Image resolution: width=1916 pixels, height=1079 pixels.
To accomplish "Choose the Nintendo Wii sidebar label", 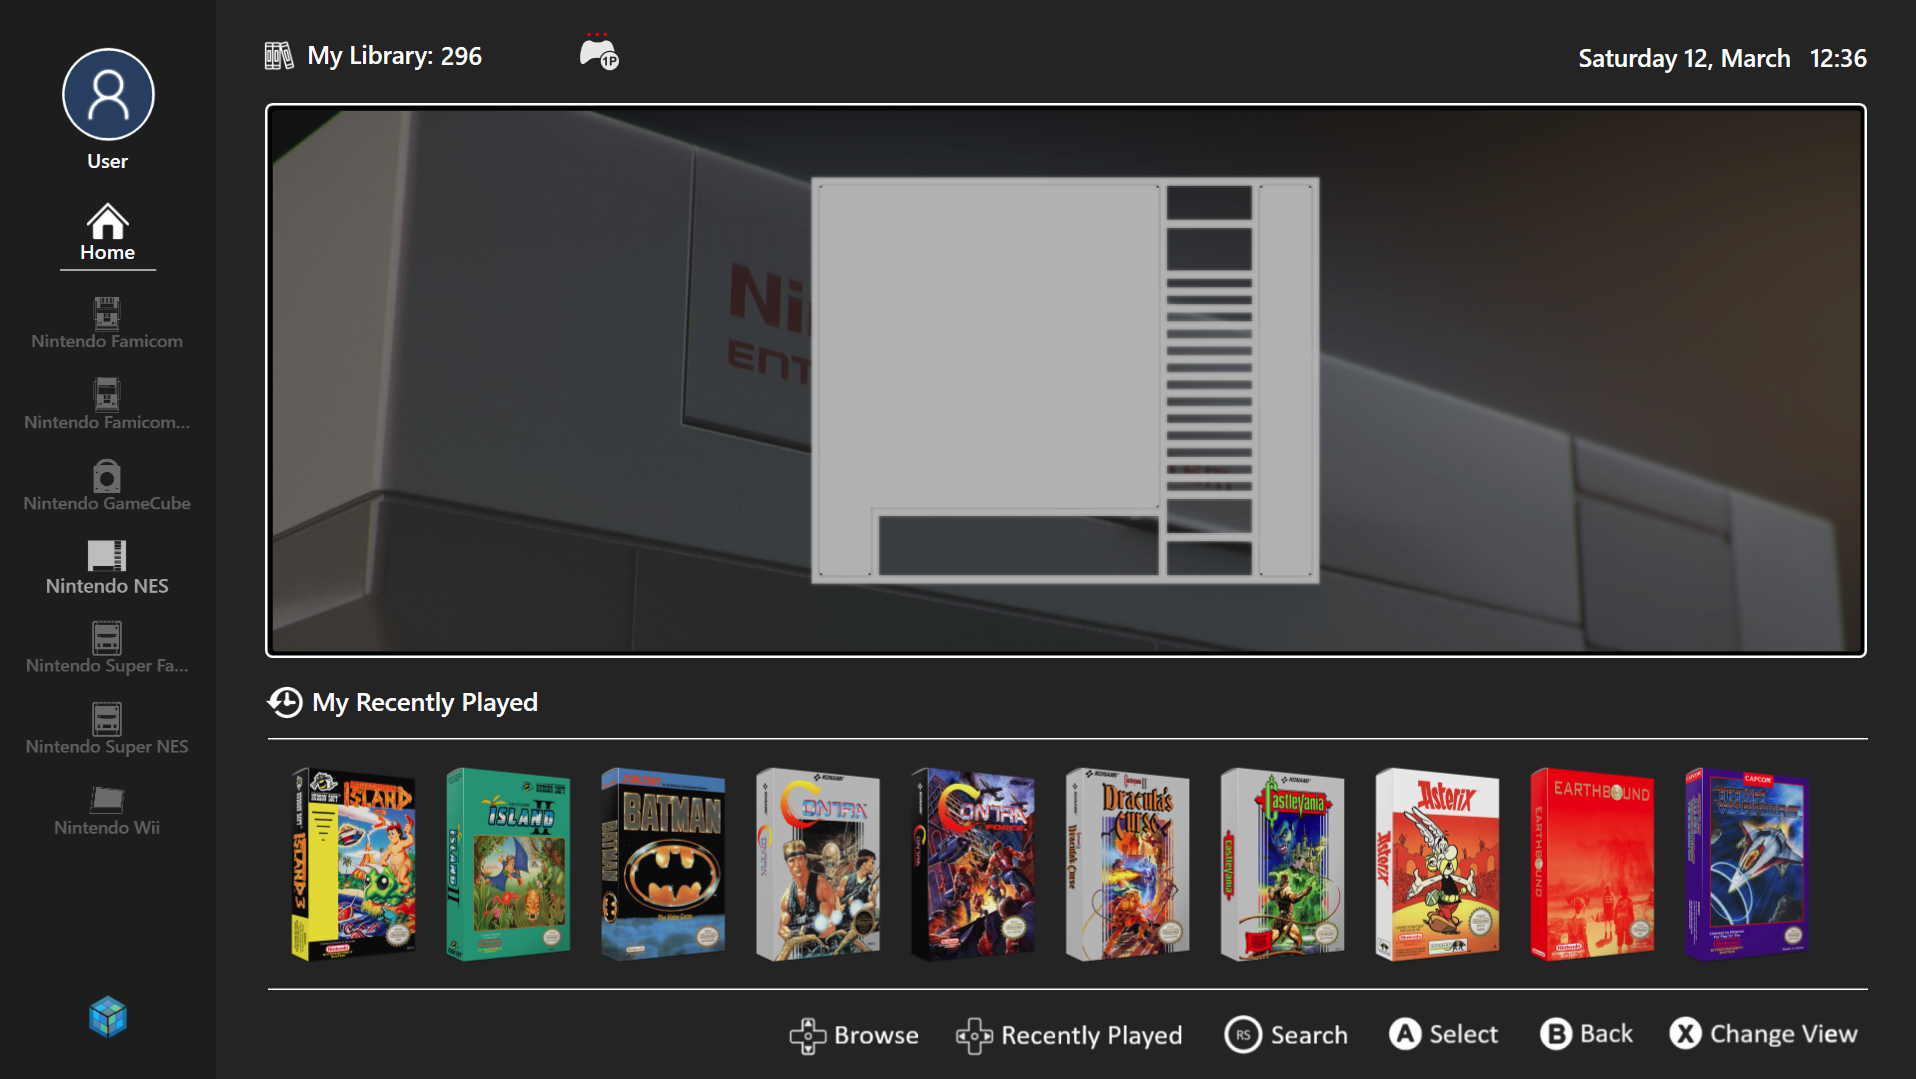I will 107,827.
